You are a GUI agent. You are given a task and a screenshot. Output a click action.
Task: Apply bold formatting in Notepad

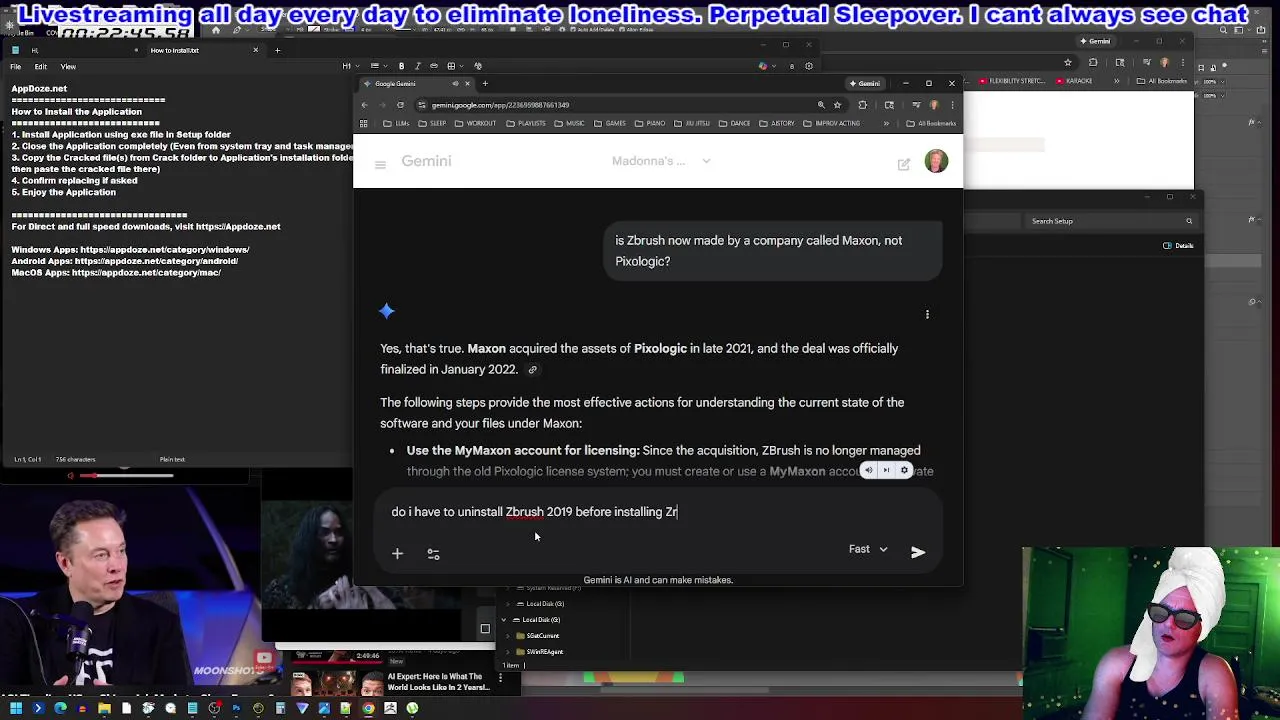401,66
